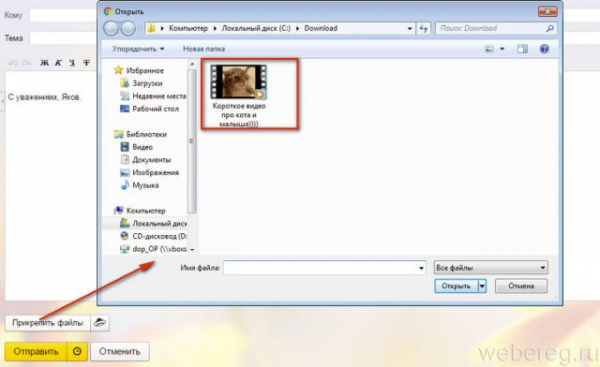Select Рабочий стол in favorites

pyautogui.click(x=150, y=109)
